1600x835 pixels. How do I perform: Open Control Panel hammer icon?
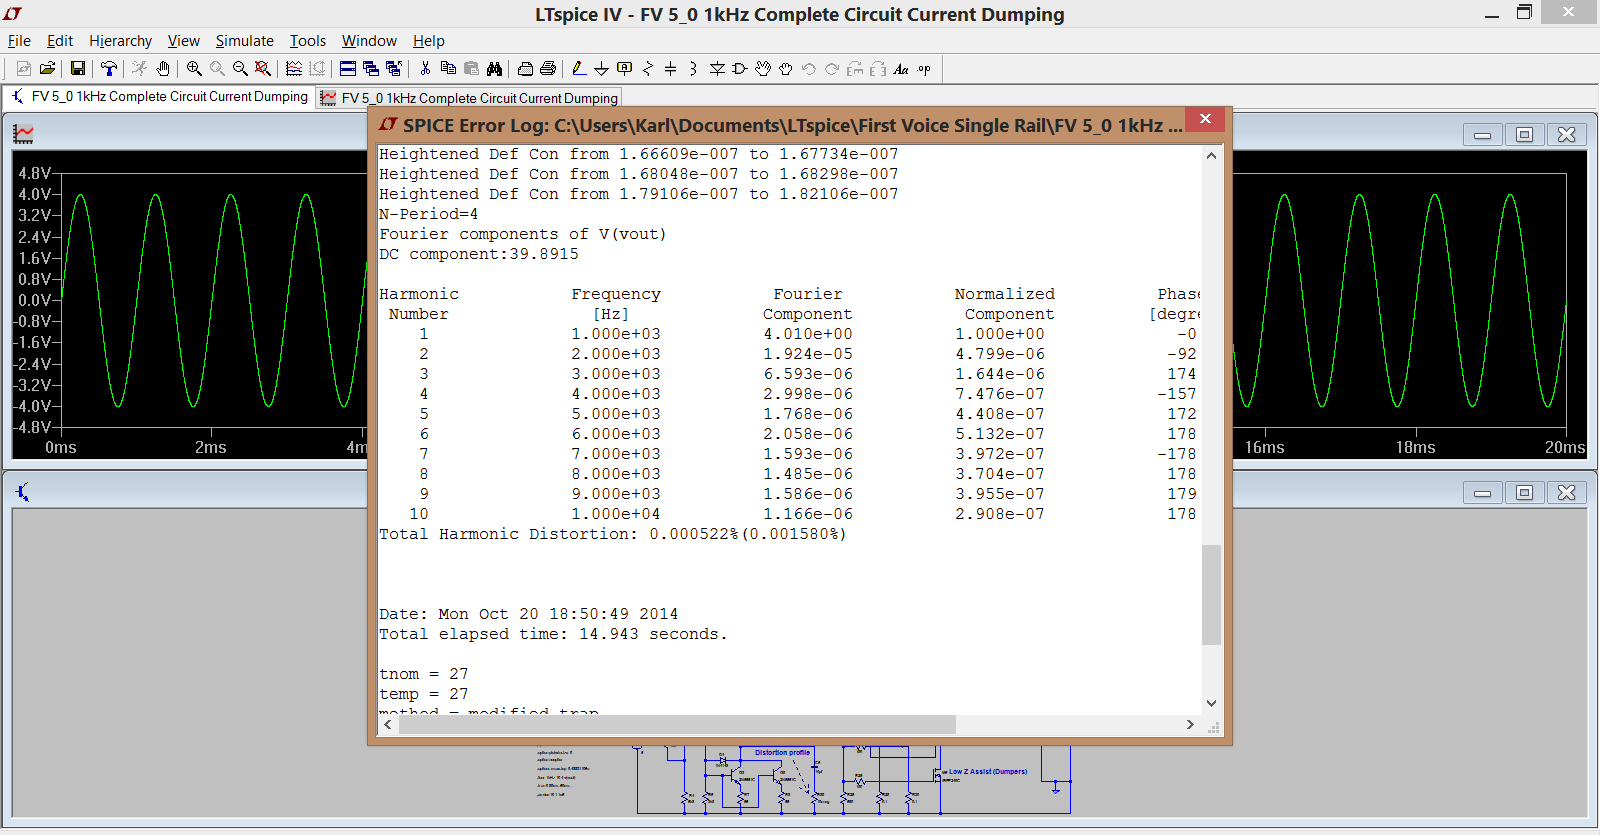109,69
